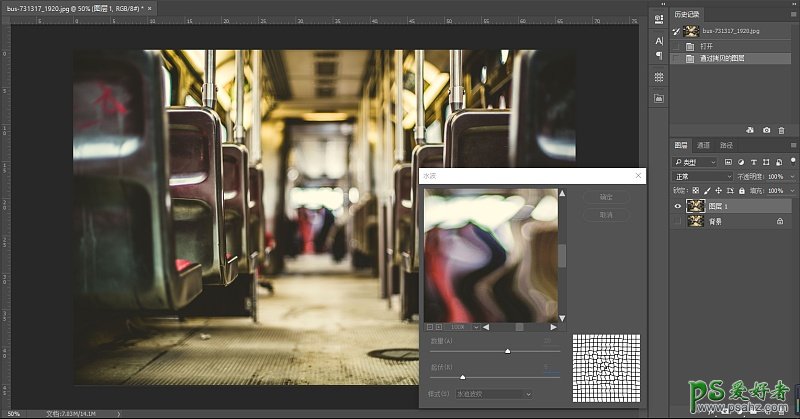Create new snapshot using the camera icon
800x419 pixels.
pyautogui.click(x=767, y=130)
